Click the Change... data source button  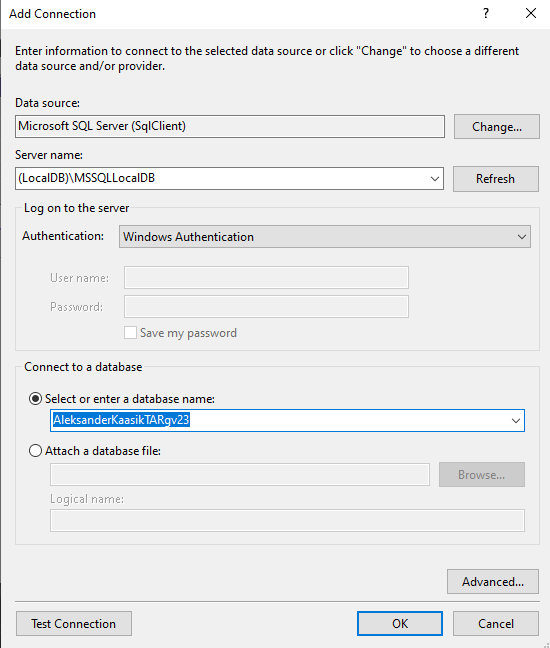click(x=497, y=126)
